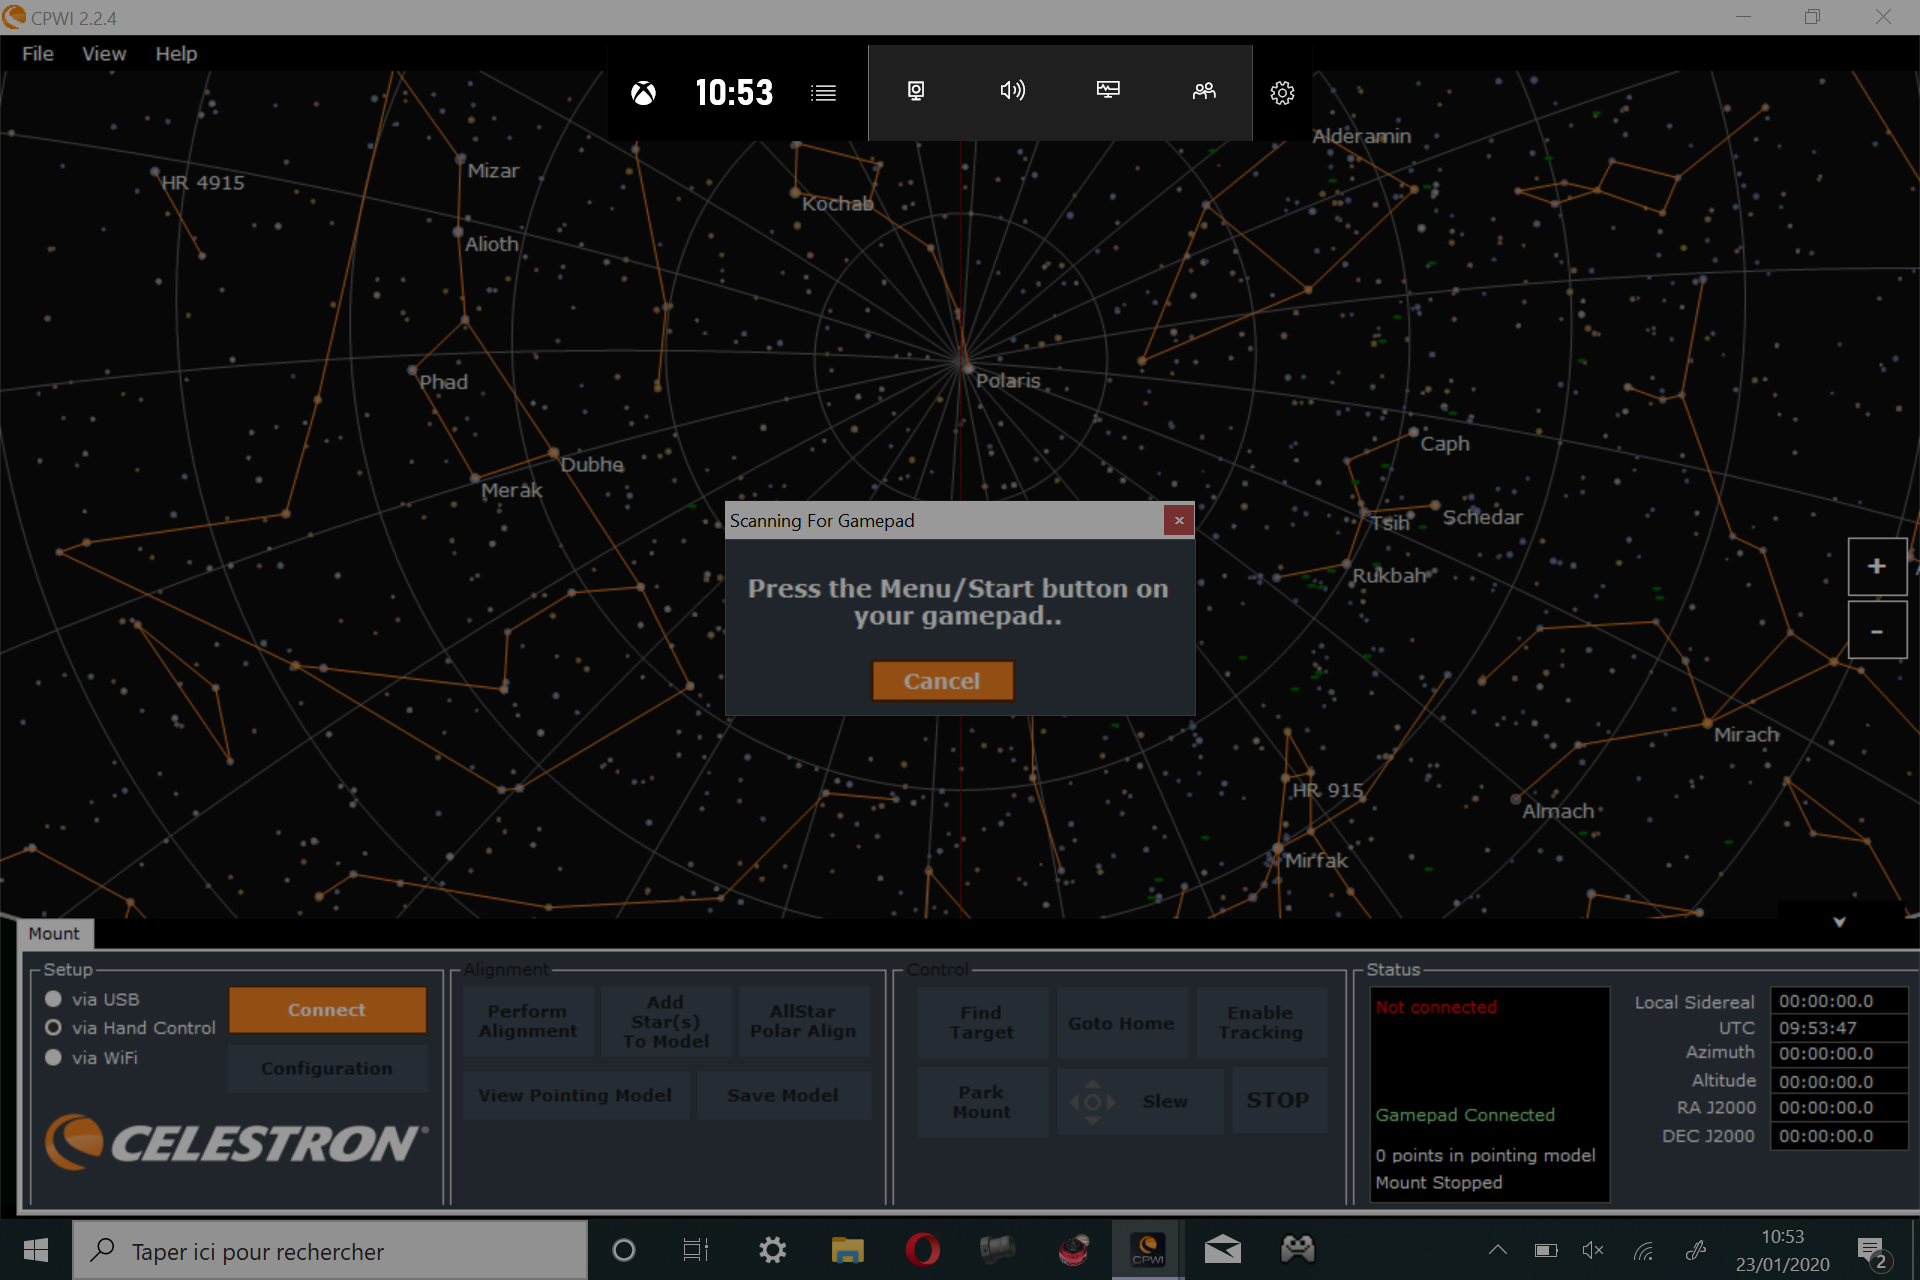Click Enable Tracking
This screenshot has height=1280, width=1920.
click(1261, 1022)
